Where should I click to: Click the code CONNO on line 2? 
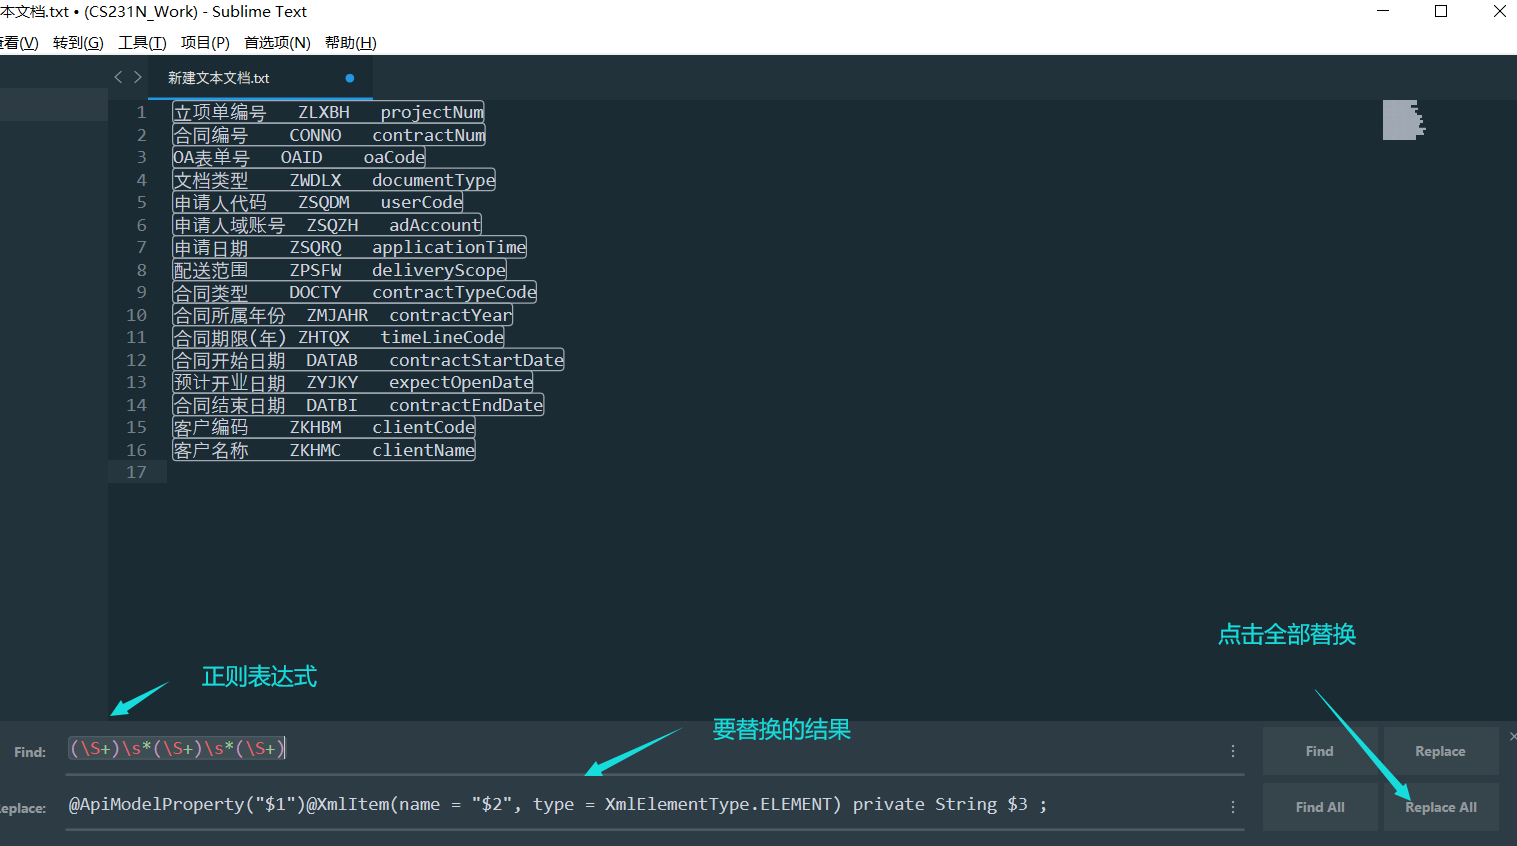point(315,135)
